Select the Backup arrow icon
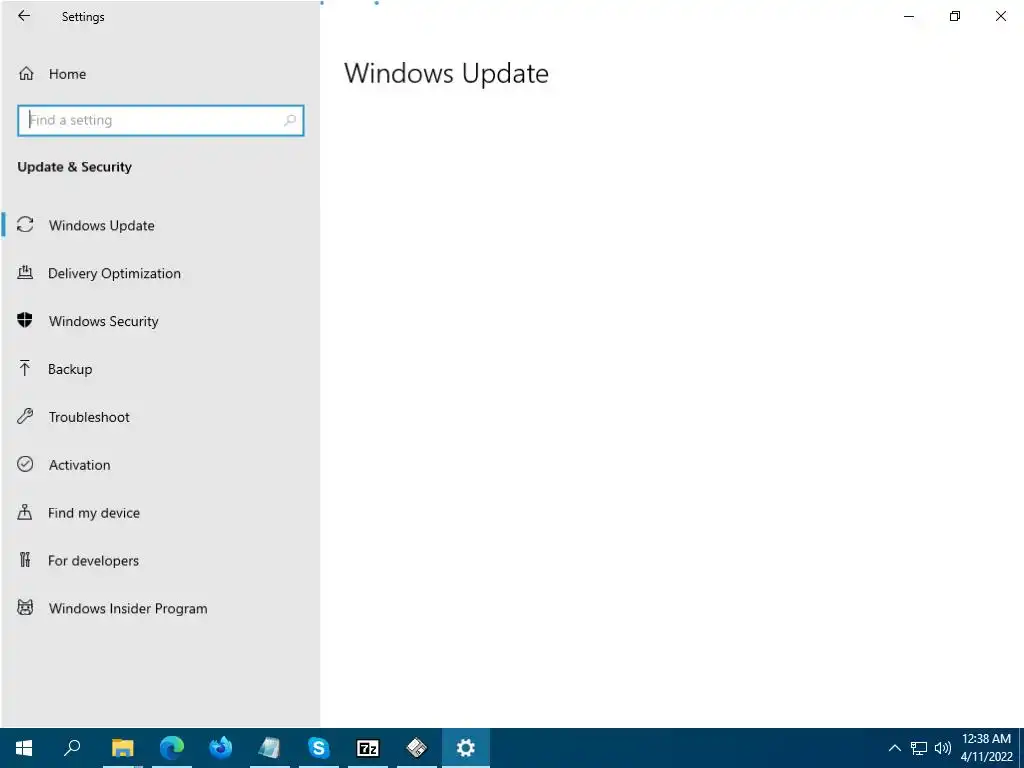Screen dimensions: 1024x768 pyautogui.click(x=25, y=368)
